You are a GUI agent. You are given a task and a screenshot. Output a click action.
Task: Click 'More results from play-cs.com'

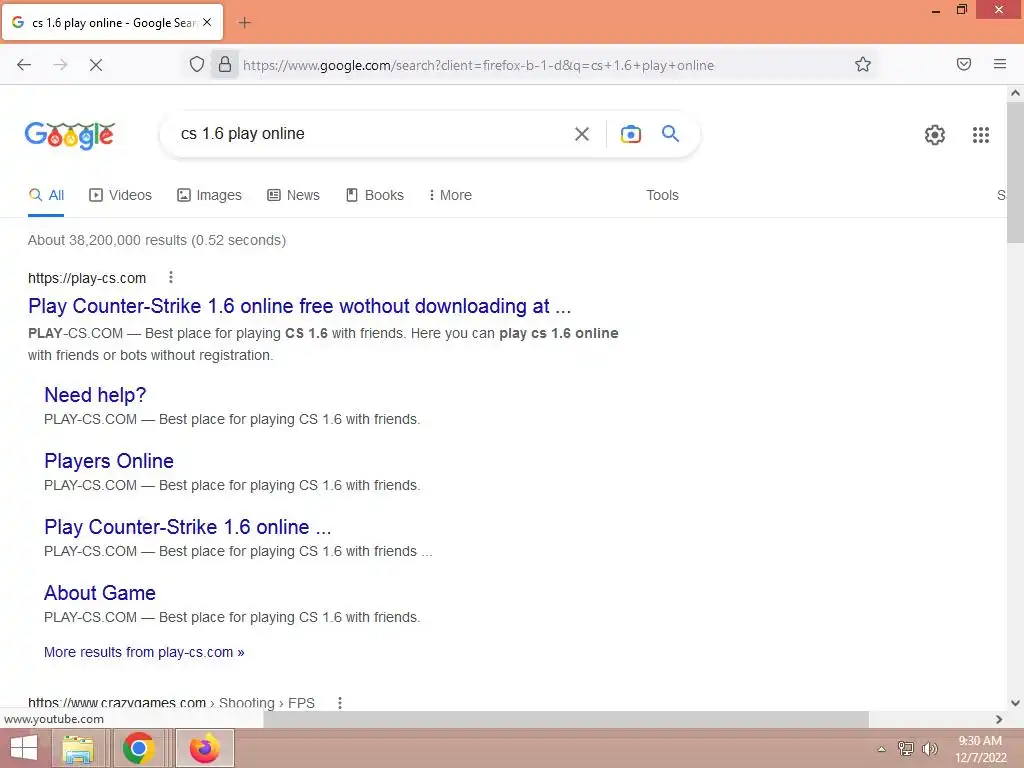pyautogui.click(x=144, y=652)
